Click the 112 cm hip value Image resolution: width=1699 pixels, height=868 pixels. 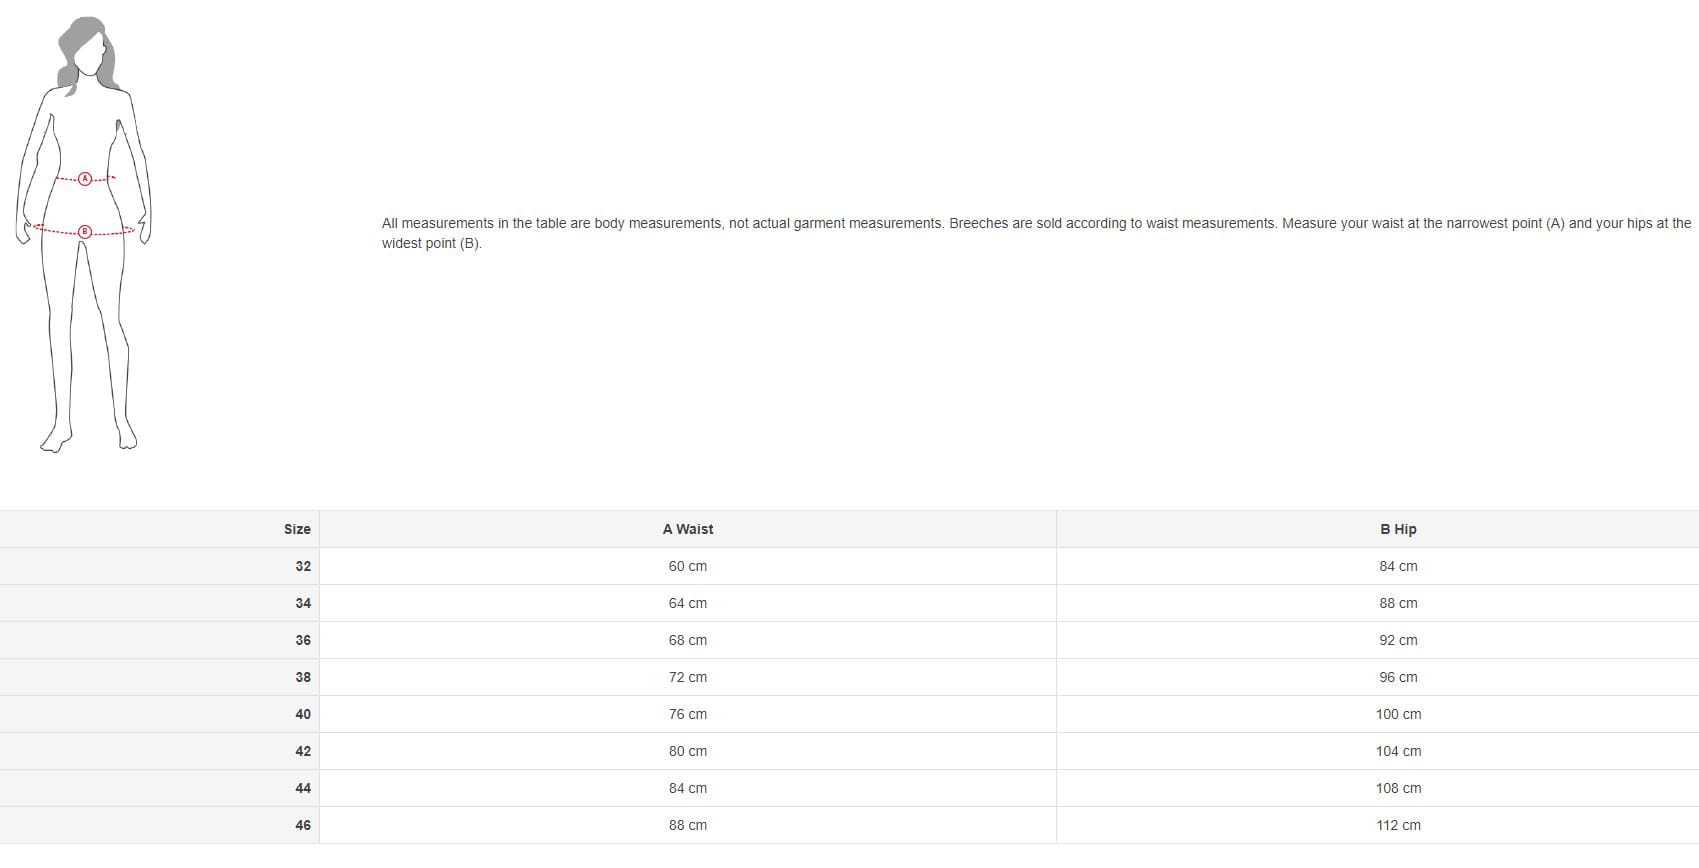tap(1398, 825)
